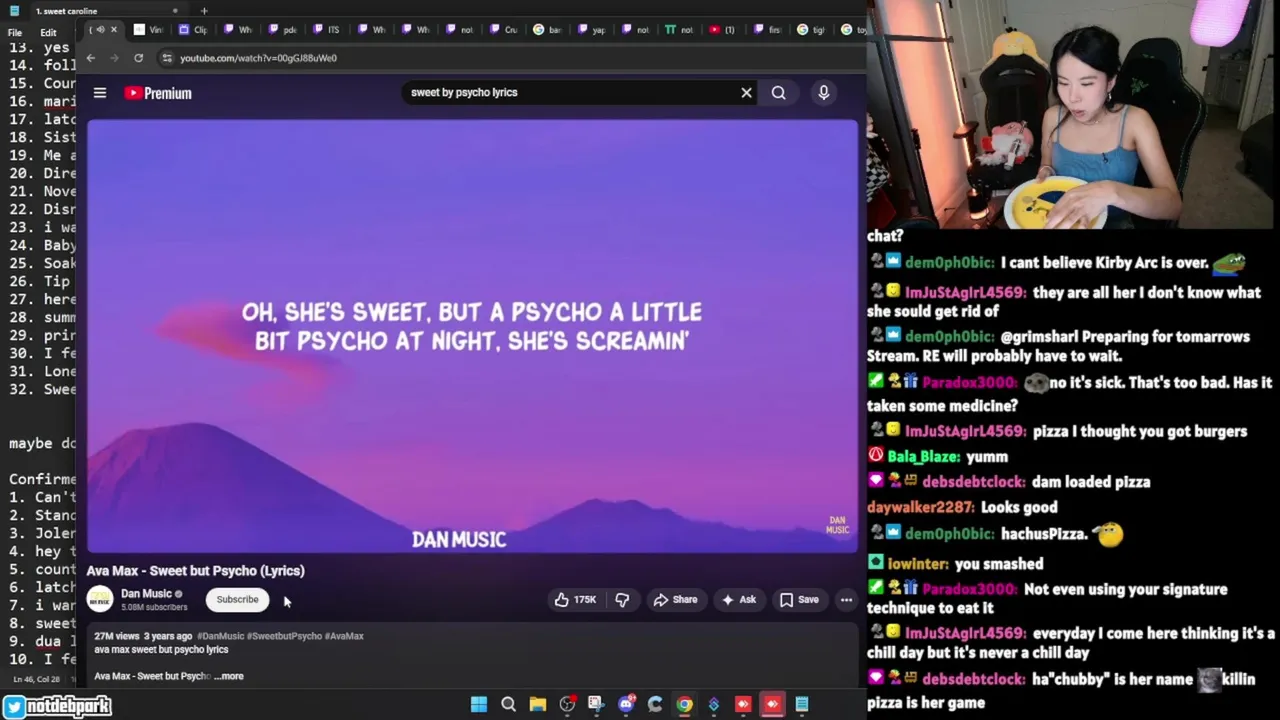This screenshot has width=1280, height=720.
Task: Start voice search with microphone icon
Action: coord(823,92)
